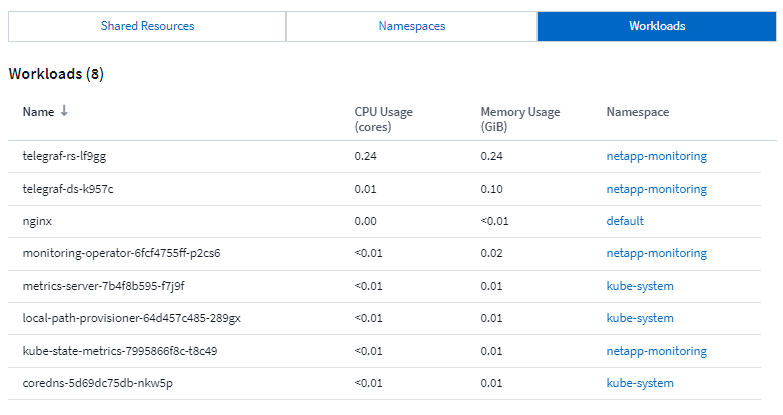This screenshot has width=783, height=415.
Task: Open kube-system link for coredns row
Action: click(x=640, y=383)
